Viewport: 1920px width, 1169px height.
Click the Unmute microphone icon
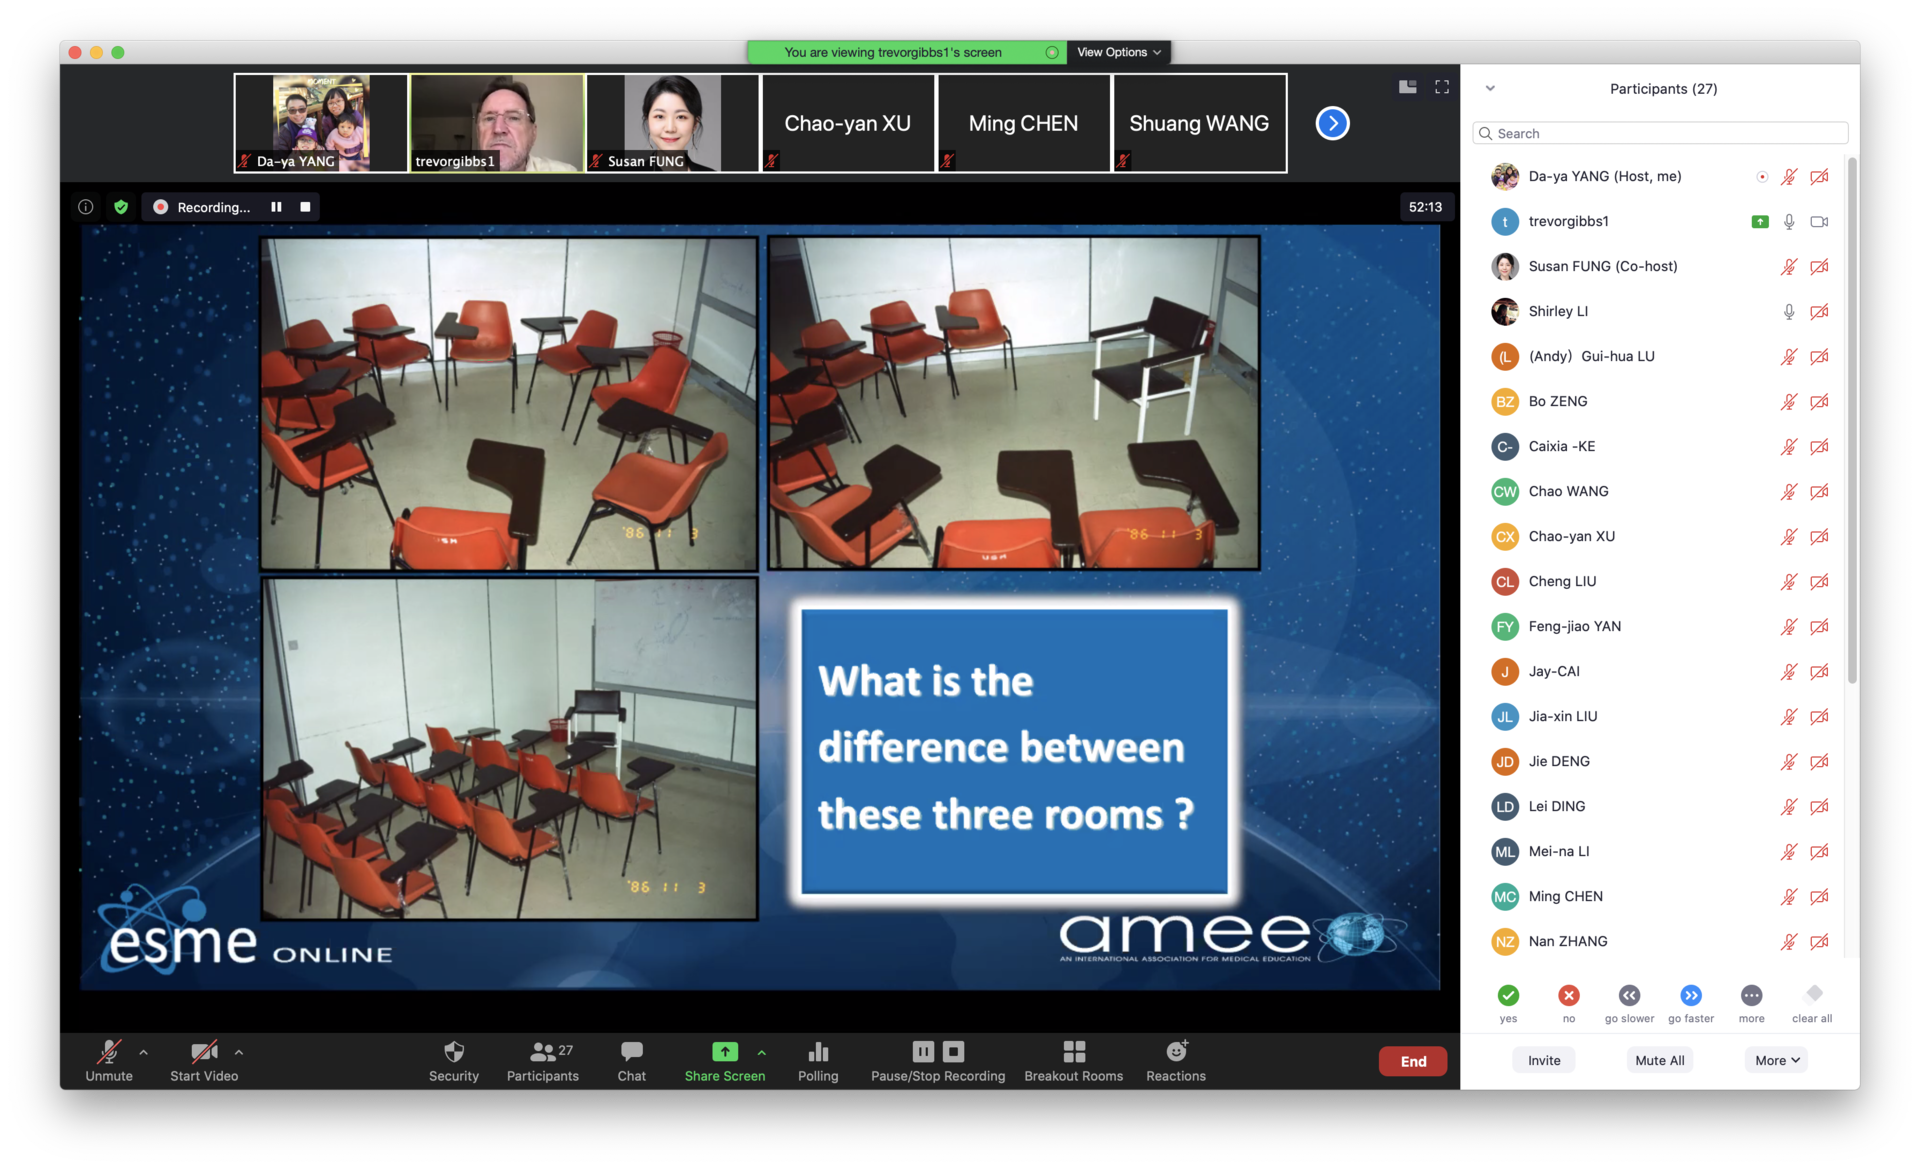tap(109, 1052)
